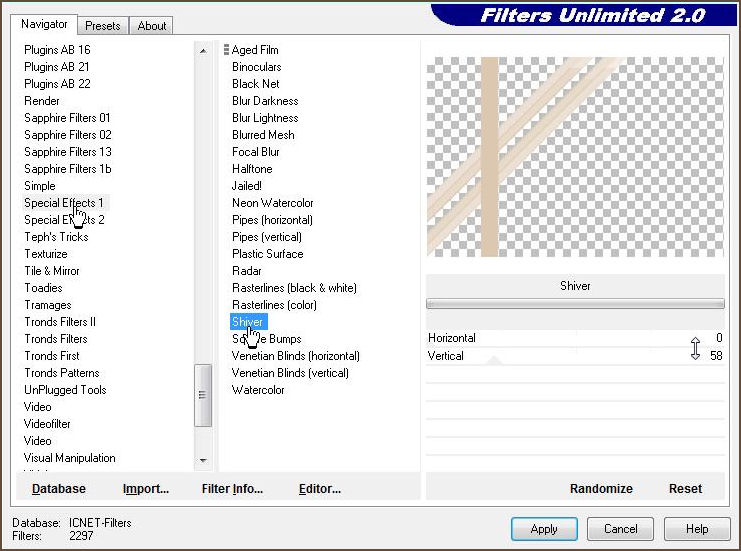Click the Database button

click(59, 489)
